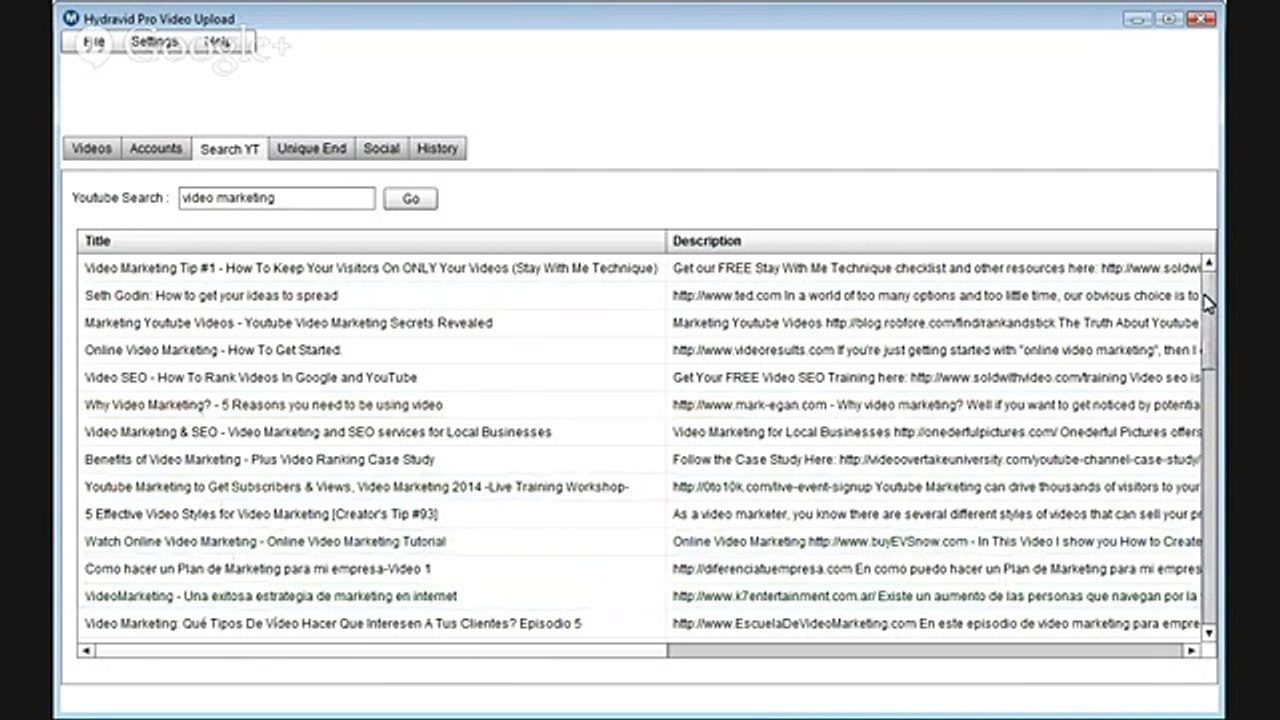This screenshot has height=720, width=1280.
Task: Select "VideoMarketing - Una exitosa estrategia" row
Action: pos(371,596)
